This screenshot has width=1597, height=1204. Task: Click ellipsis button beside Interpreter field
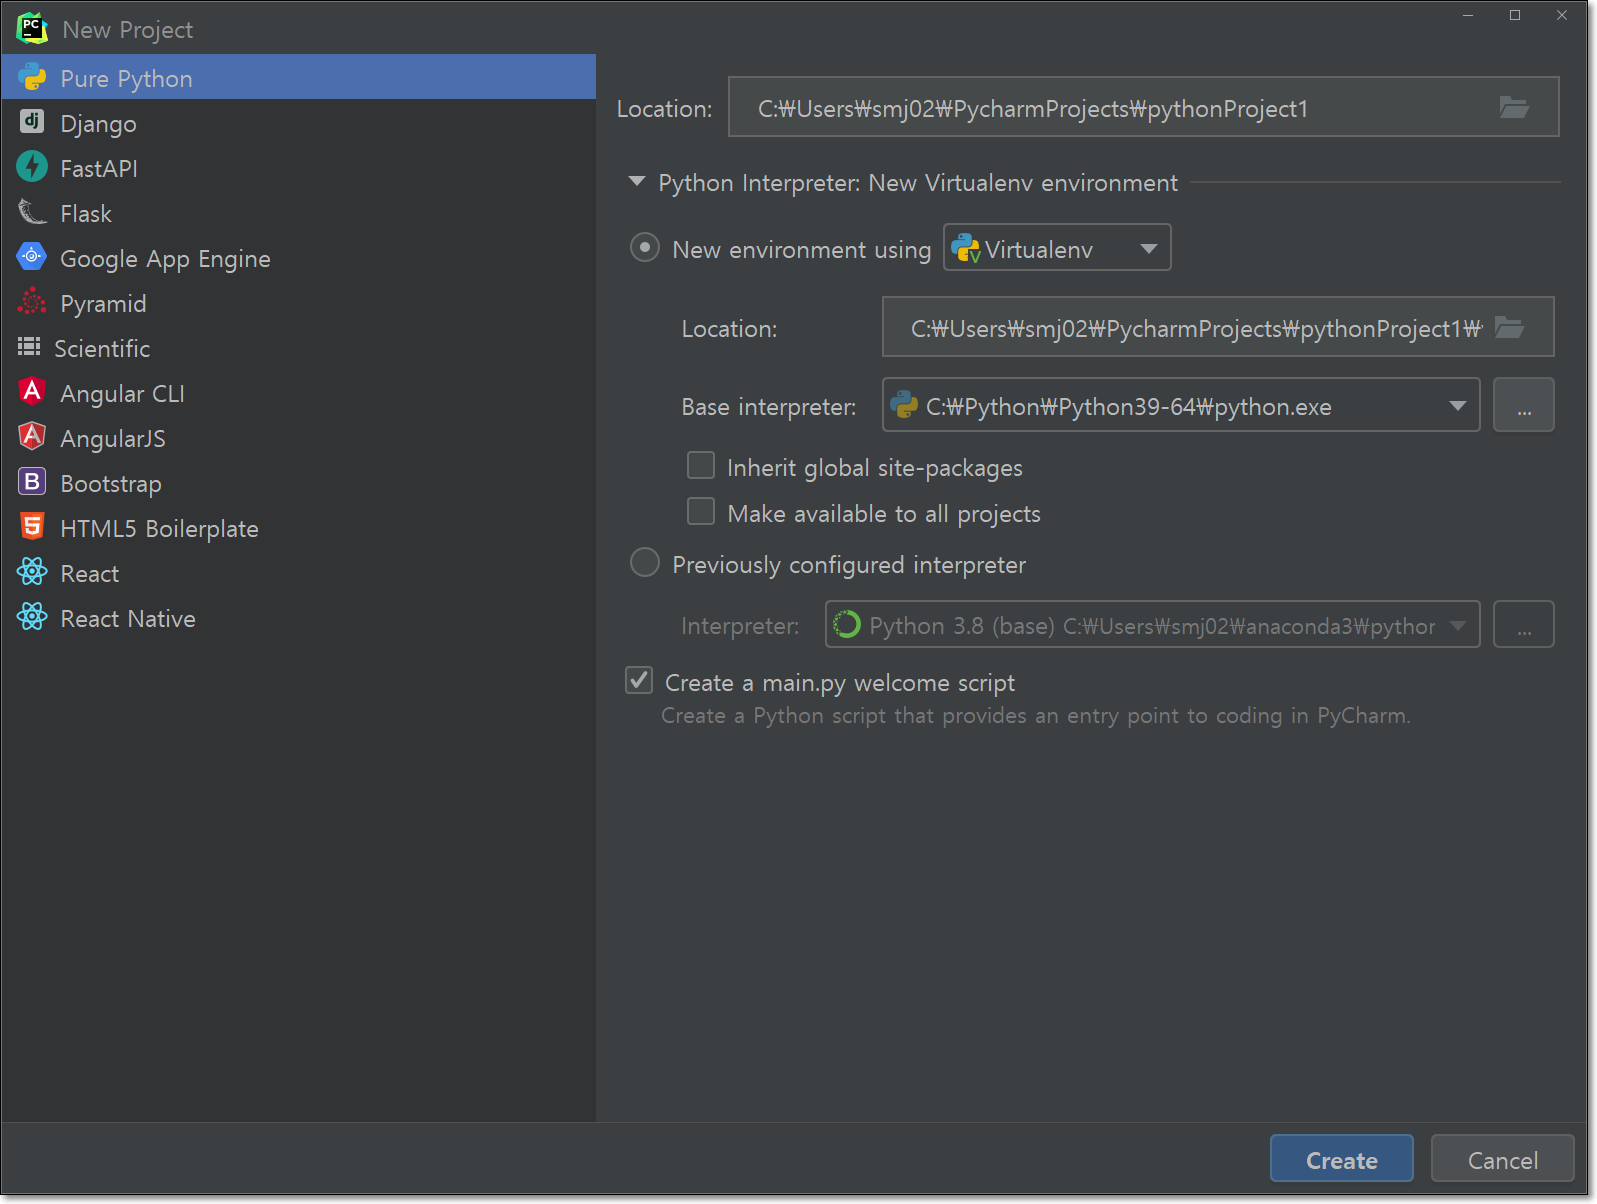pos(1524,624)
